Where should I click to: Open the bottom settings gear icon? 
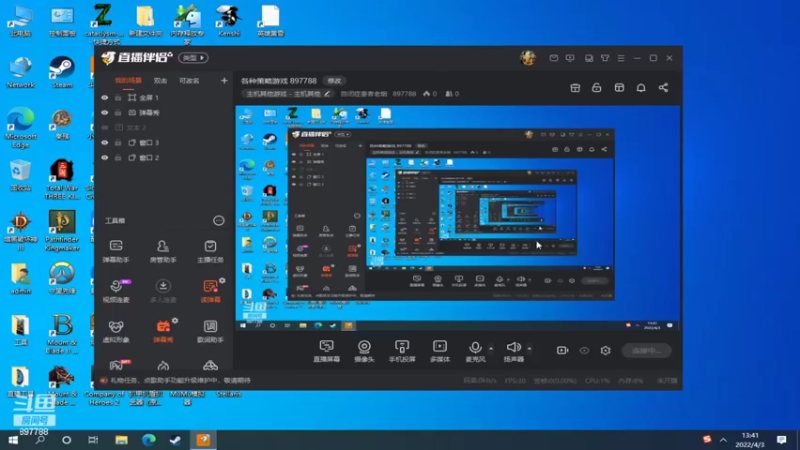pyautogui.click(x=606, y=351)
